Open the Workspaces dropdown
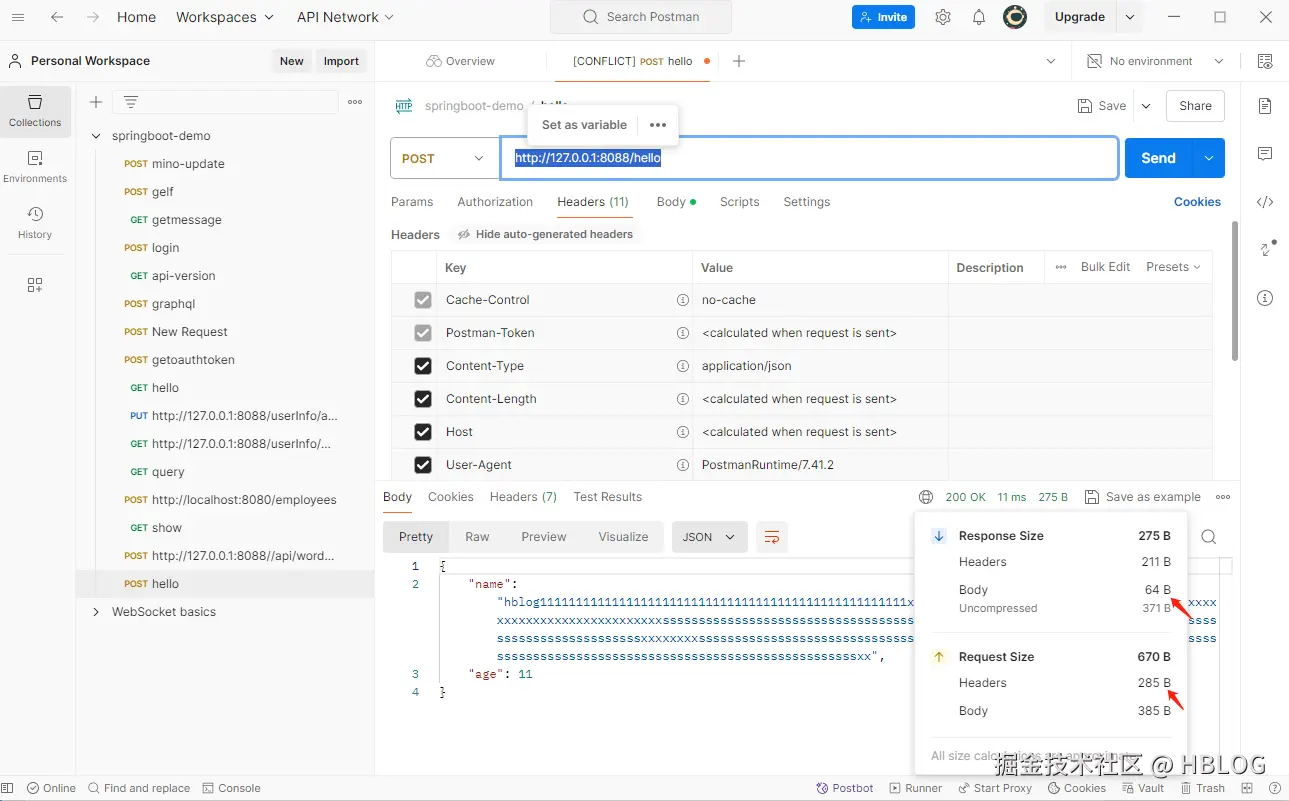Viewport: 1289px width, 801px height. pos(225,17)
